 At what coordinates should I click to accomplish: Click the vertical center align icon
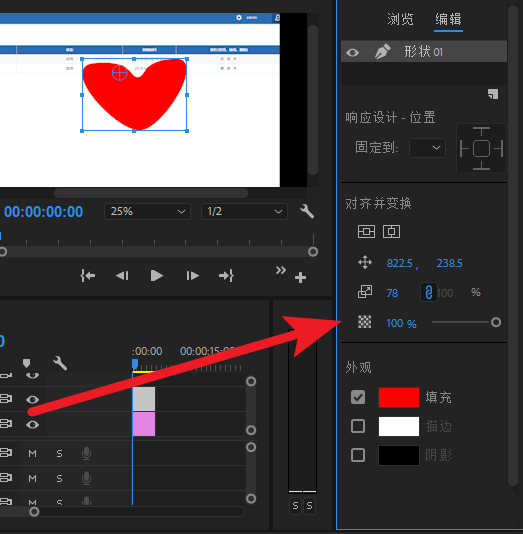coord(366,232)
